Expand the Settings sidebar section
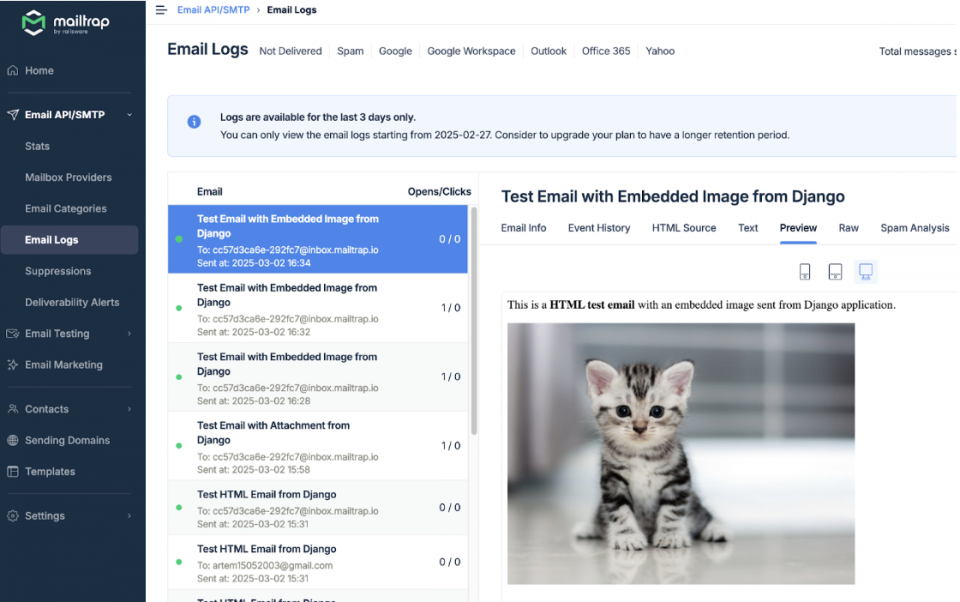This screenshot has height=602, width=960. [x=128, y=515]
